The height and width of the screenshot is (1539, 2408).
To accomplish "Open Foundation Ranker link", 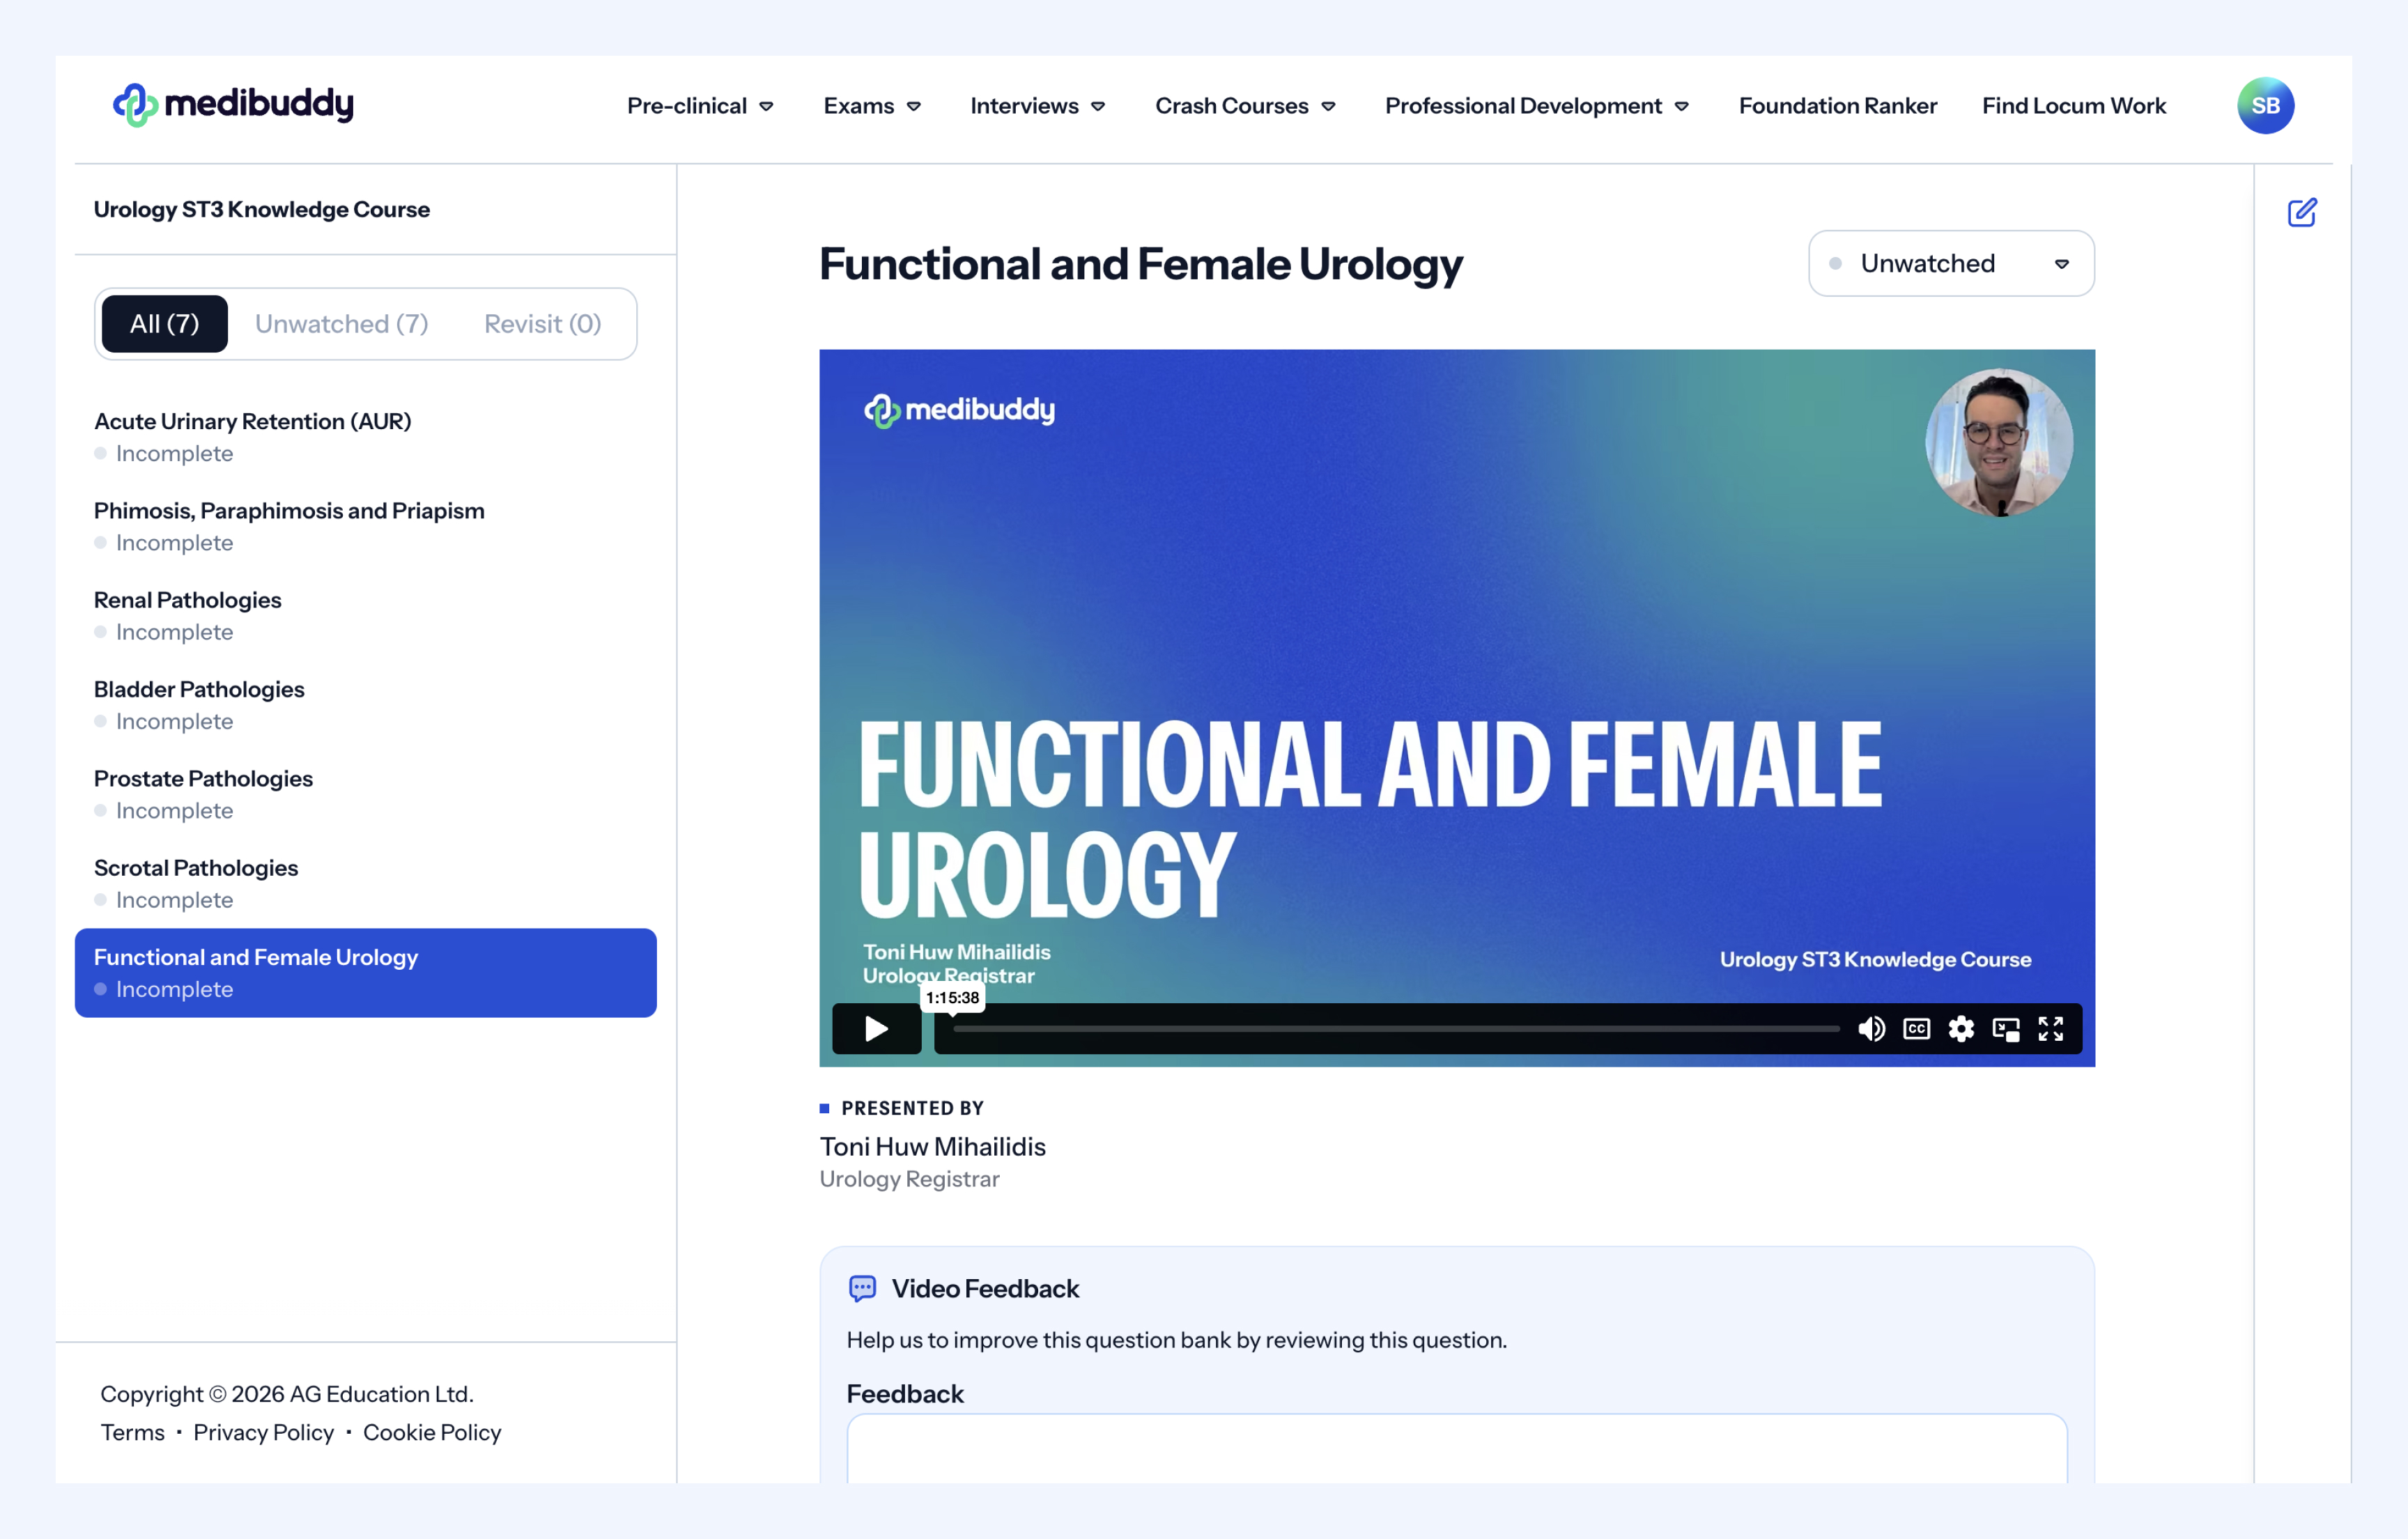I will [1837, 105].
